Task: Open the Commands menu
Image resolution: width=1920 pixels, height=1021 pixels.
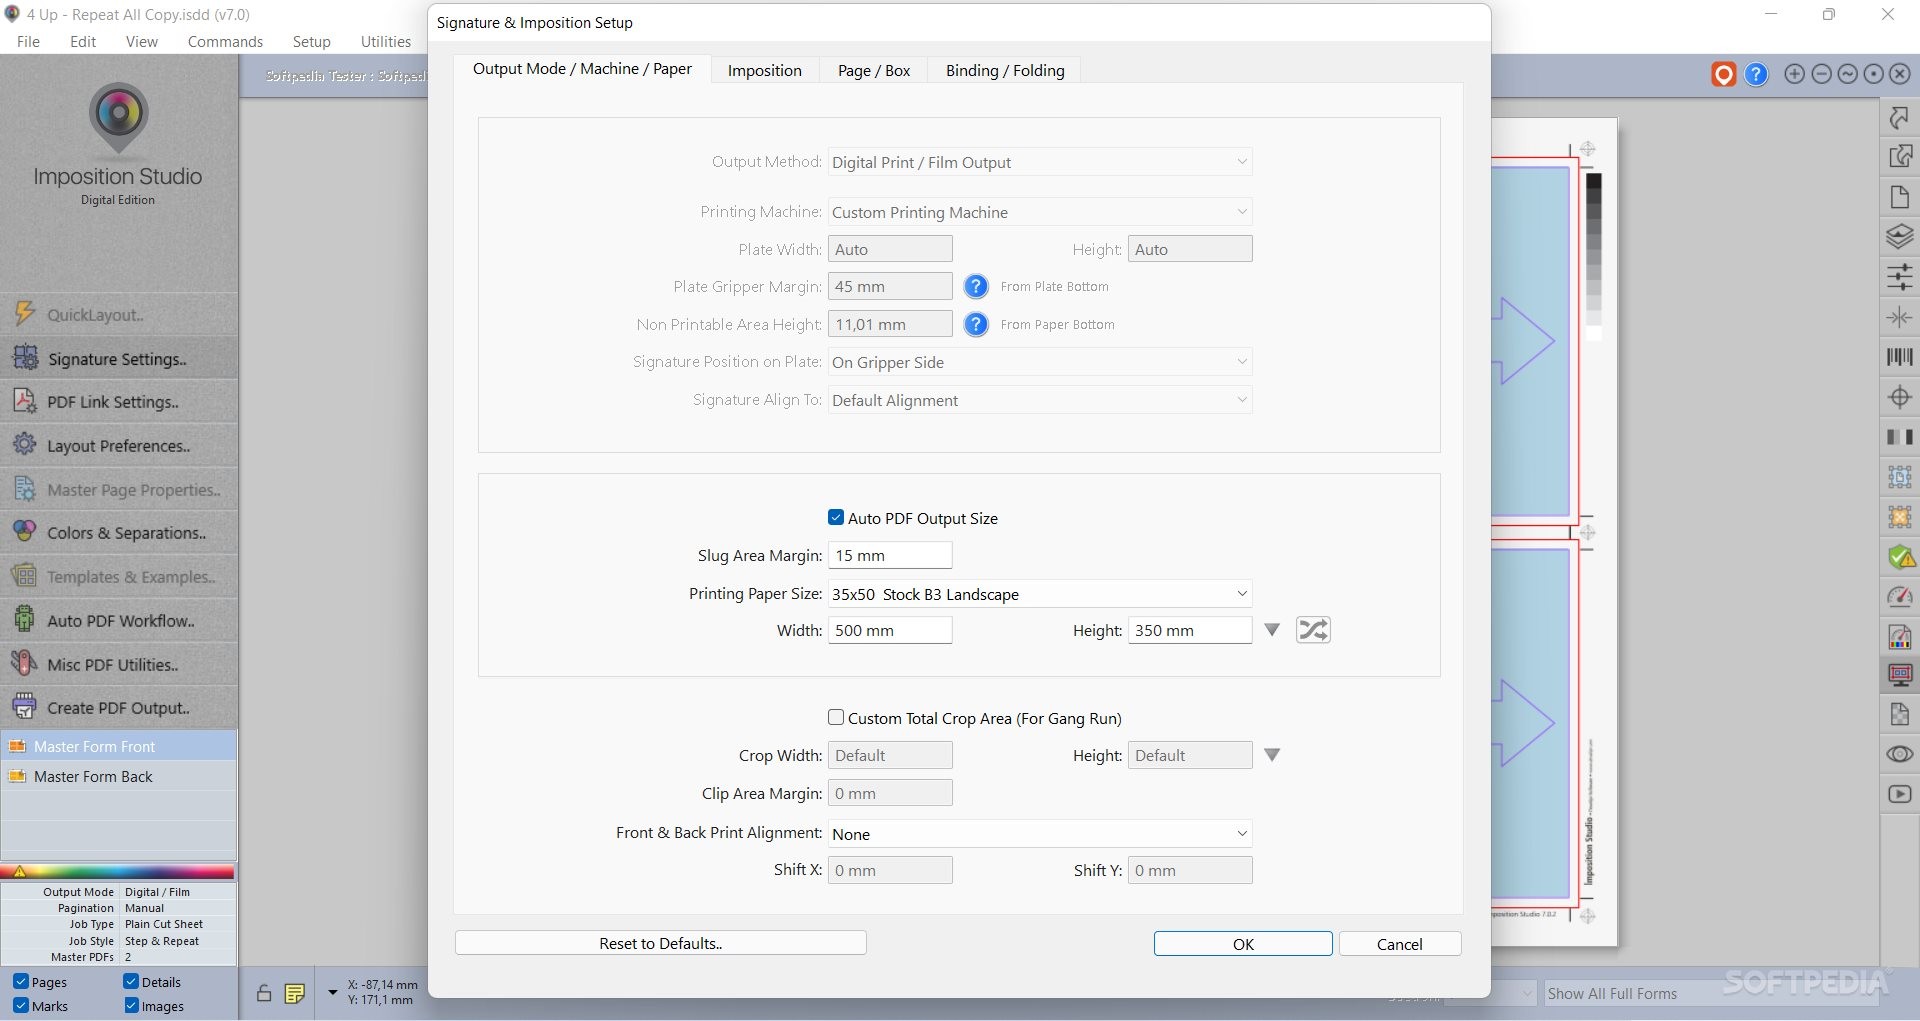Action: (x=225, y=41)
